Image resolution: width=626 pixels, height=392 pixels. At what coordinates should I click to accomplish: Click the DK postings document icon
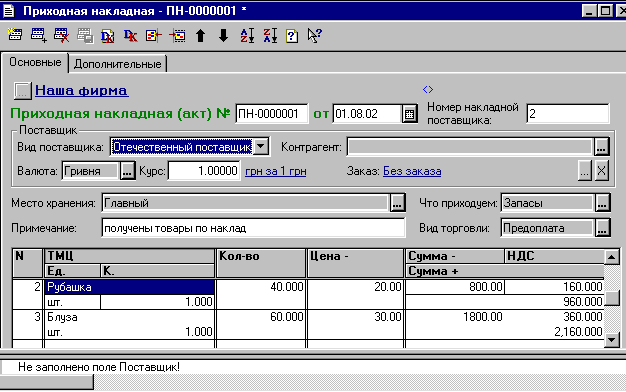108,36
